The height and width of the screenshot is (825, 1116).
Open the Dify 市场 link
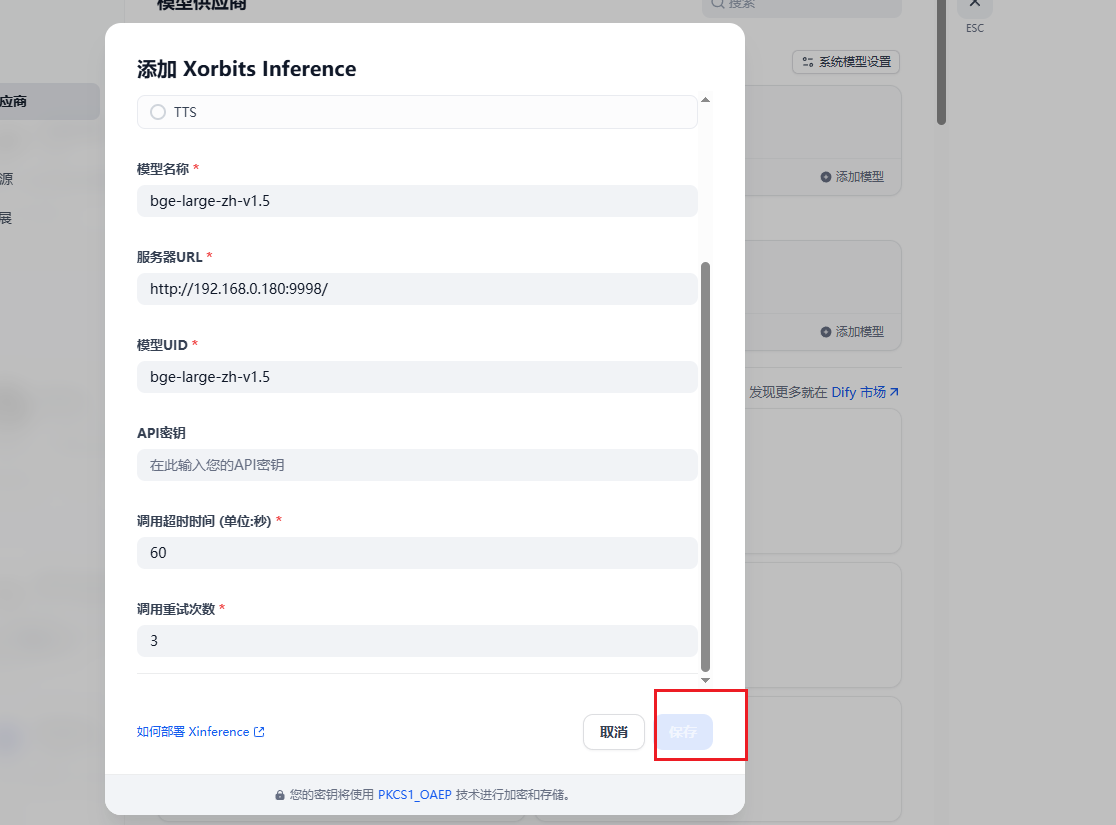click(865, 392)
